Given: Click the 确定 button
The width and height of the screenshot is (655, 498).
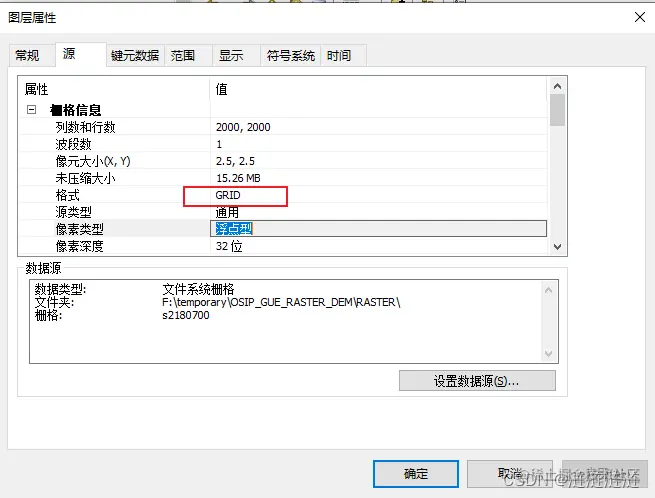Looking at the screenshot, I should pos(416,474).
